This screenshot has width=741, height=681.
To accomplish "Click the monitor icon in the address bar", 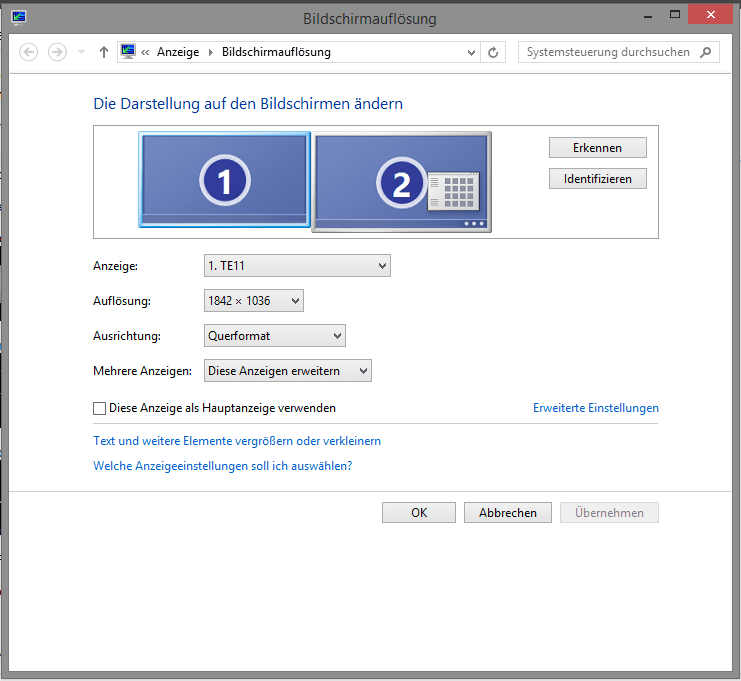I will (x=128, y=52).
